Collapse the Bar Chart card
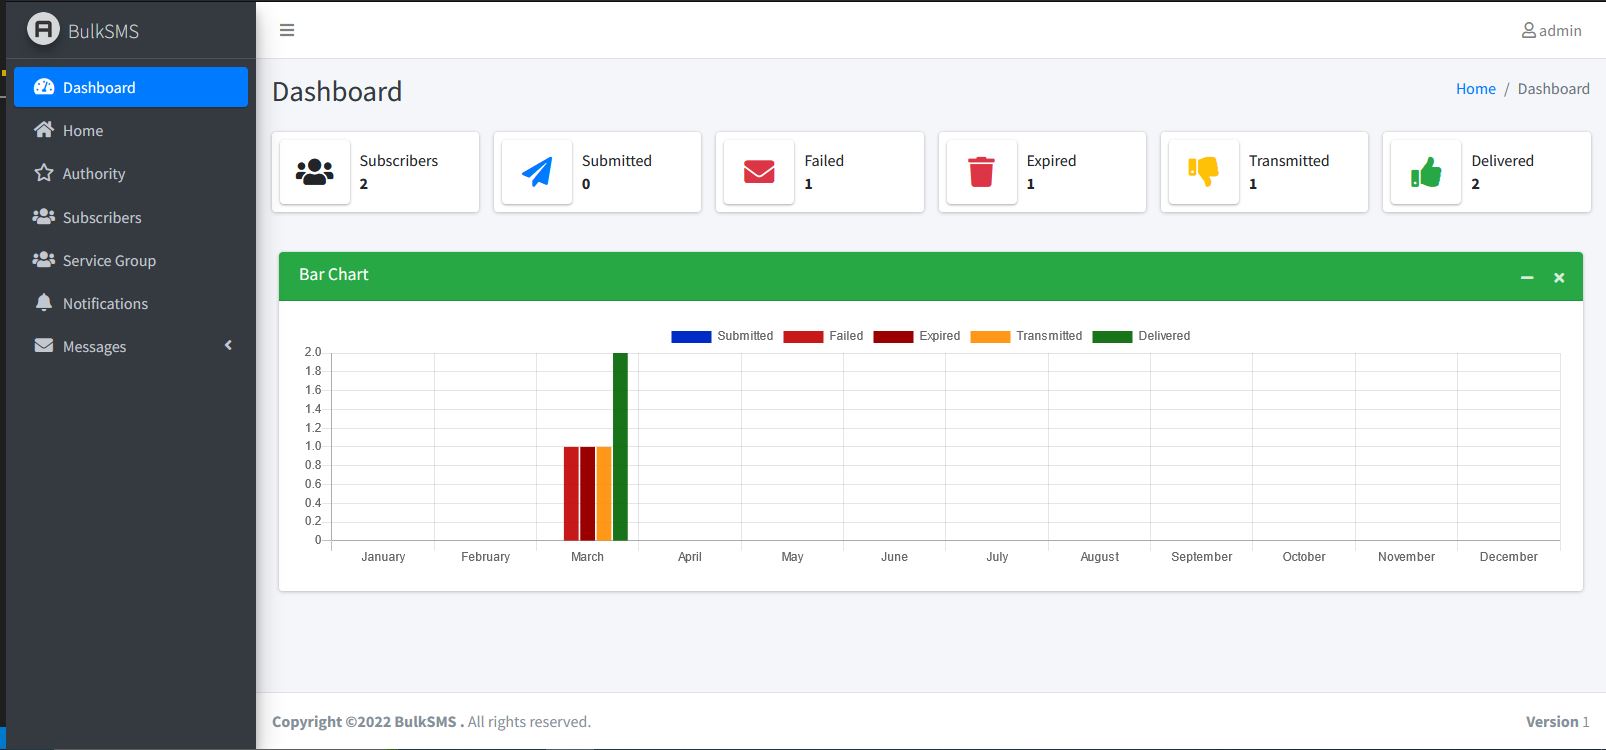 [x=1527, y=277]
